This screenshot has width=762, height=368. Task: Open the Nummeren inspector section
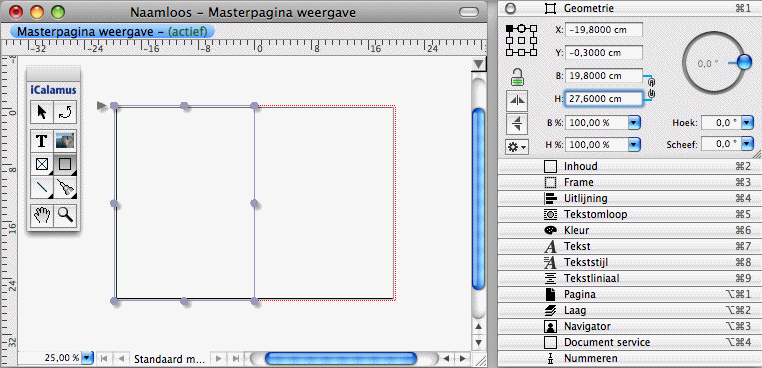tap(630, 358)
